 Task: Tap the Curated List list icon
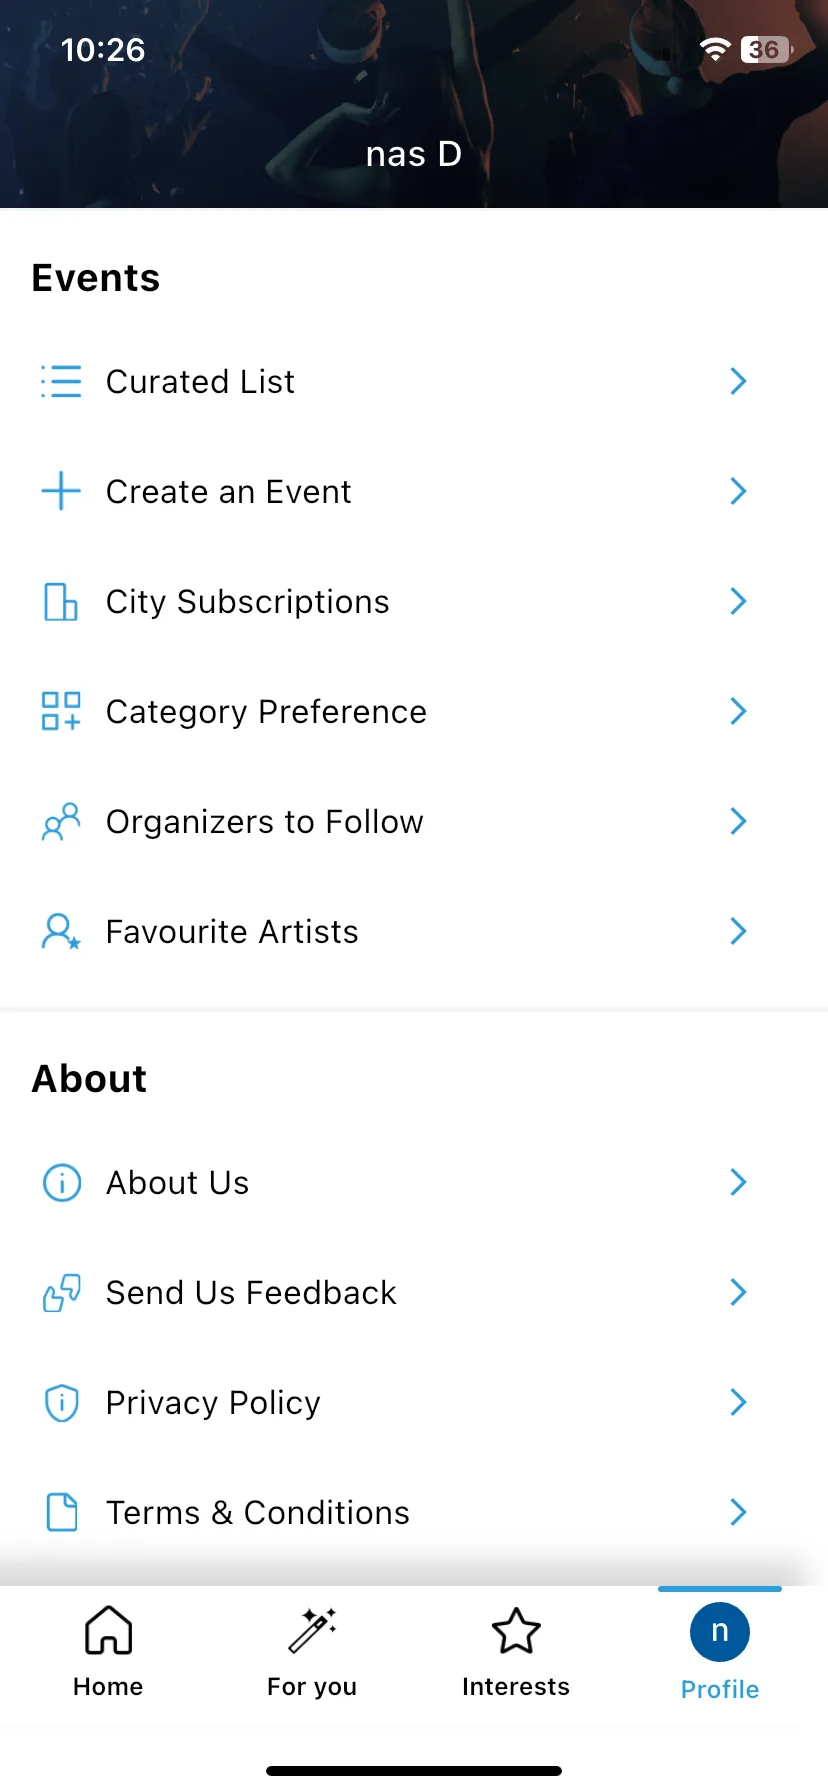click(x=61, y=381)
